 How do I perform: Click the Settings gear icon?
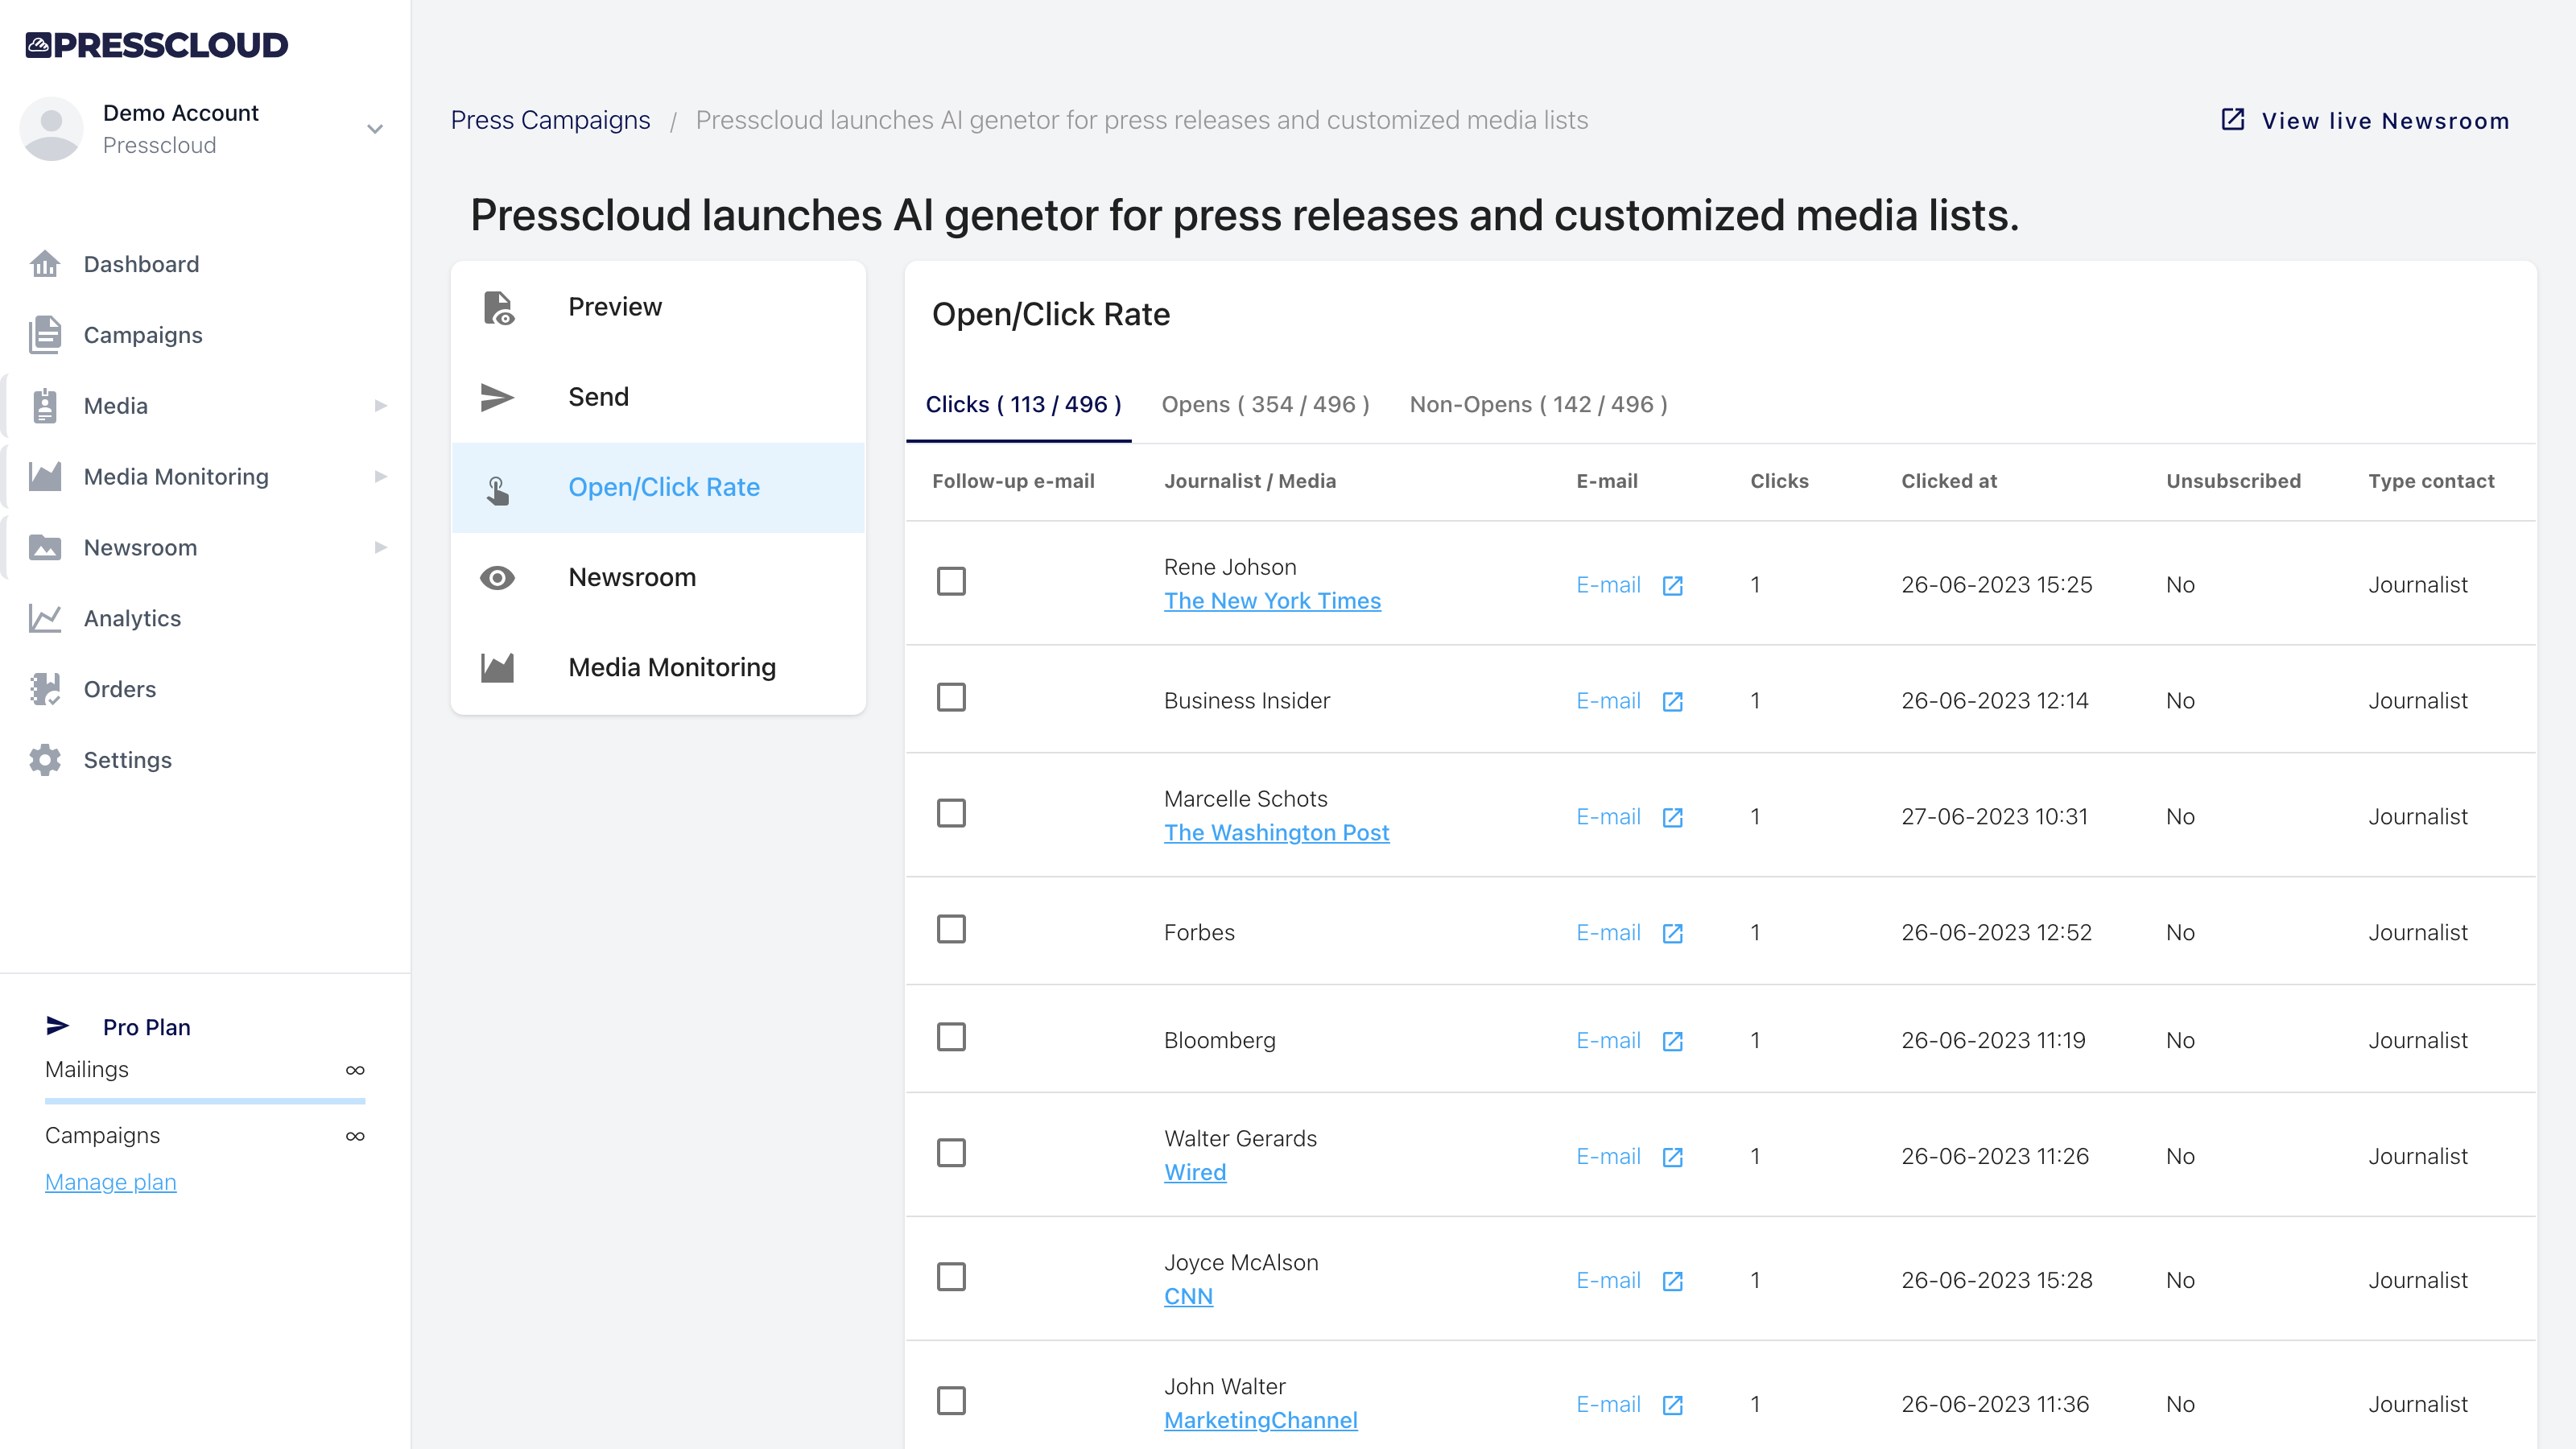[x=44, y=760]
